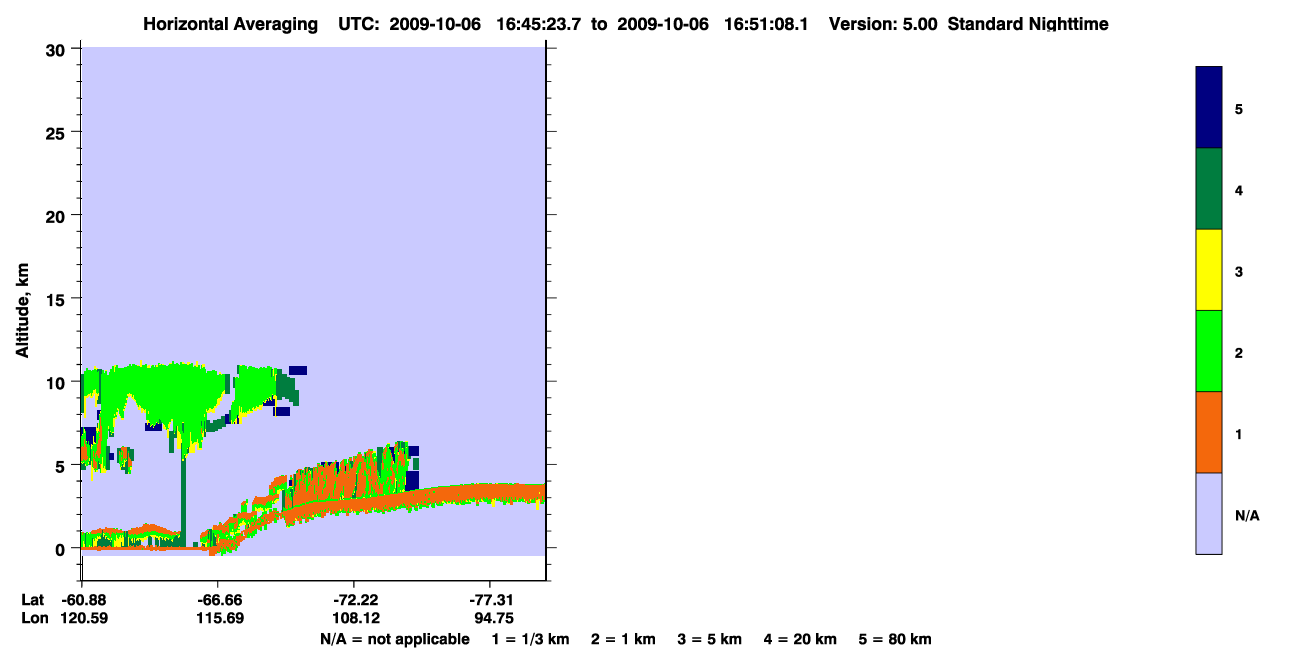Click the 'Standard Nighttime' label

click(1028, 24)
